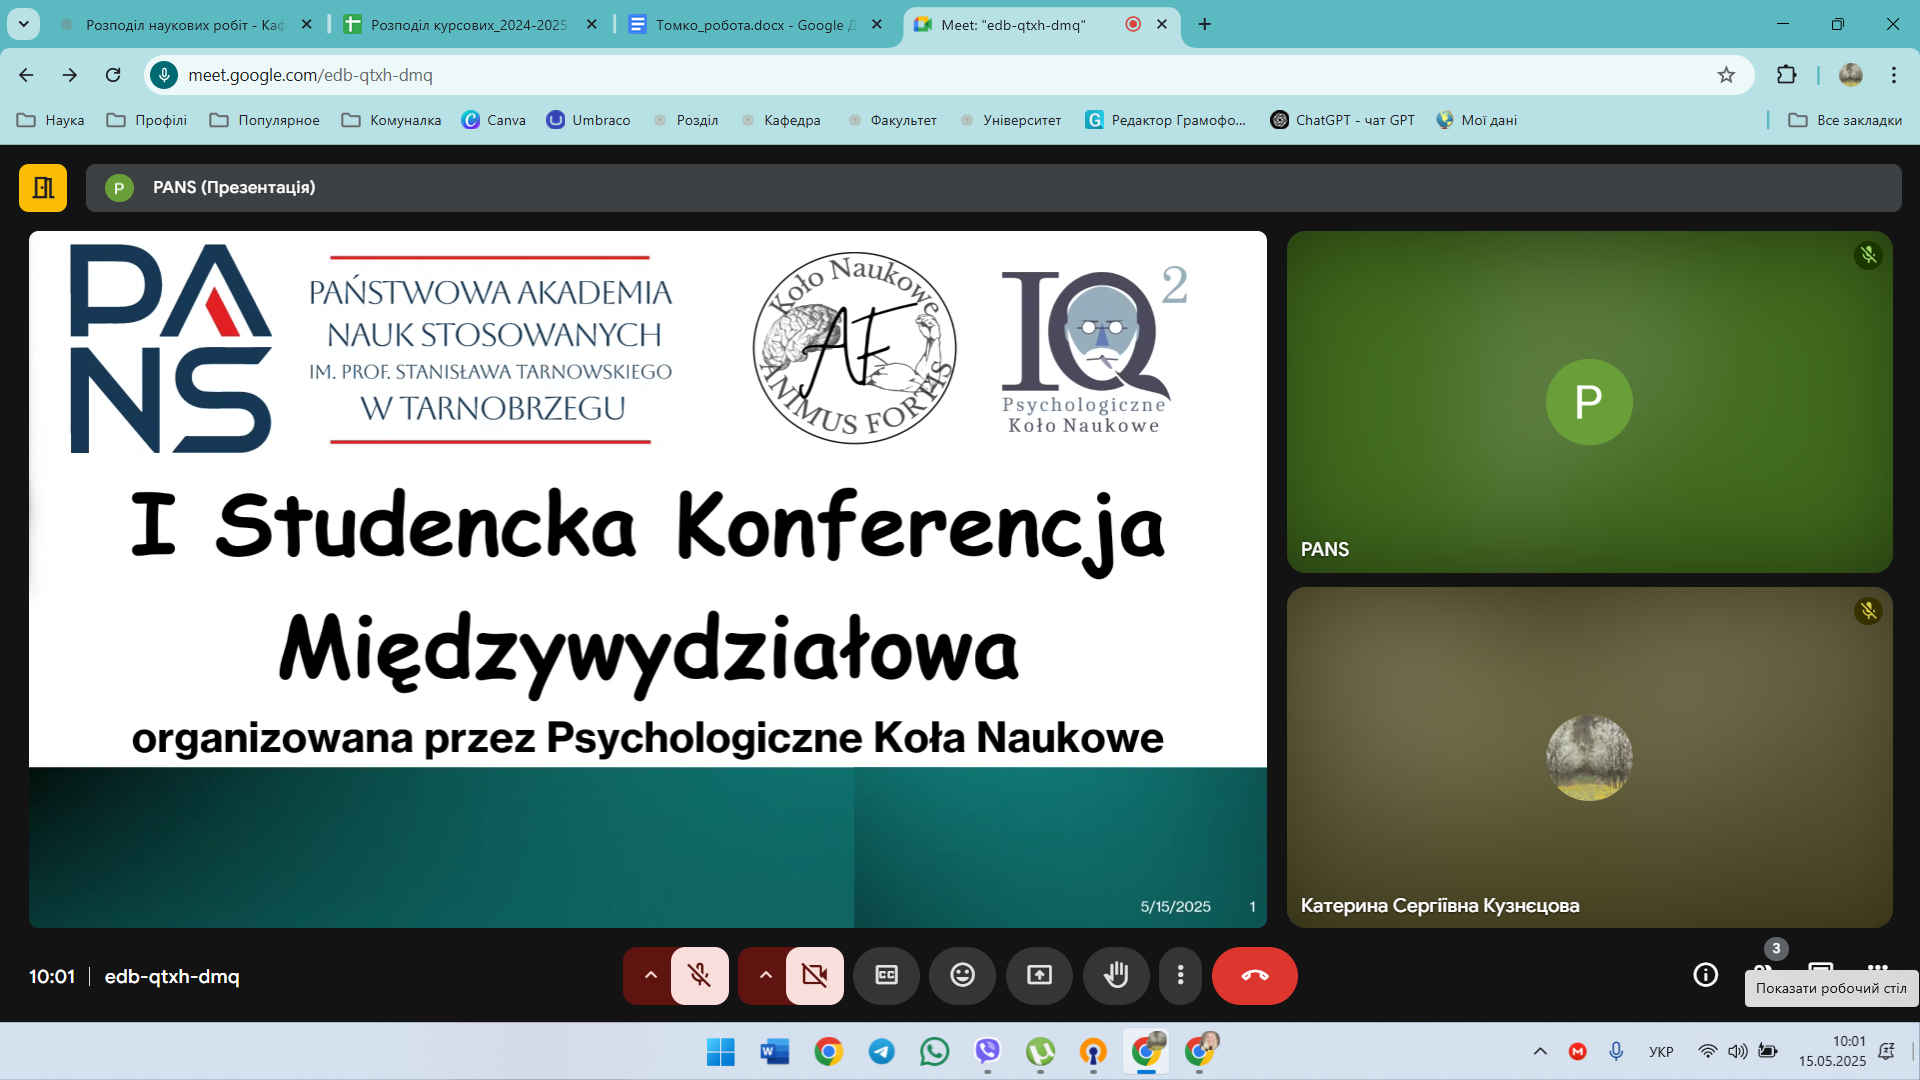Turn on closed captions
The height and width of the screenshot is (1080, 1920).
pyautogui.click(x=886, y=975)
